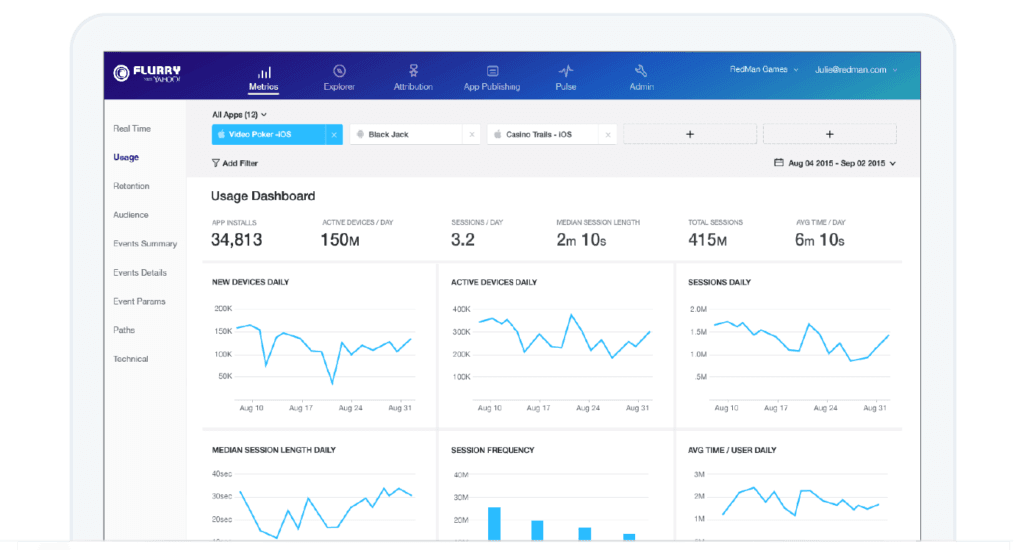
Task: Open Audience in the sidebar
Action: tap(131, 215)
